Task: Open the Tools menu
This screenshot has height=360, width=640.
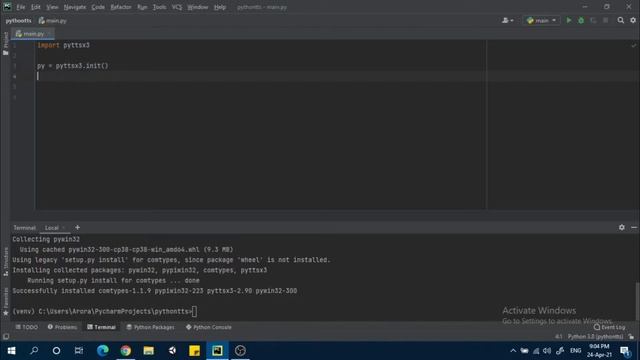Action: pyautogui.click(x=159, y=7)
